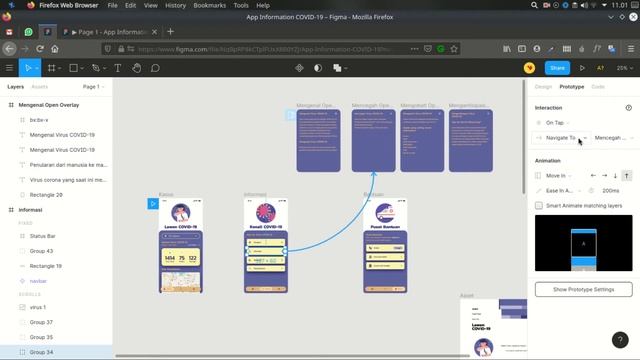Screen dimensions: 640x360
Task: Set animation direction to up arrow
Action: 627,176
